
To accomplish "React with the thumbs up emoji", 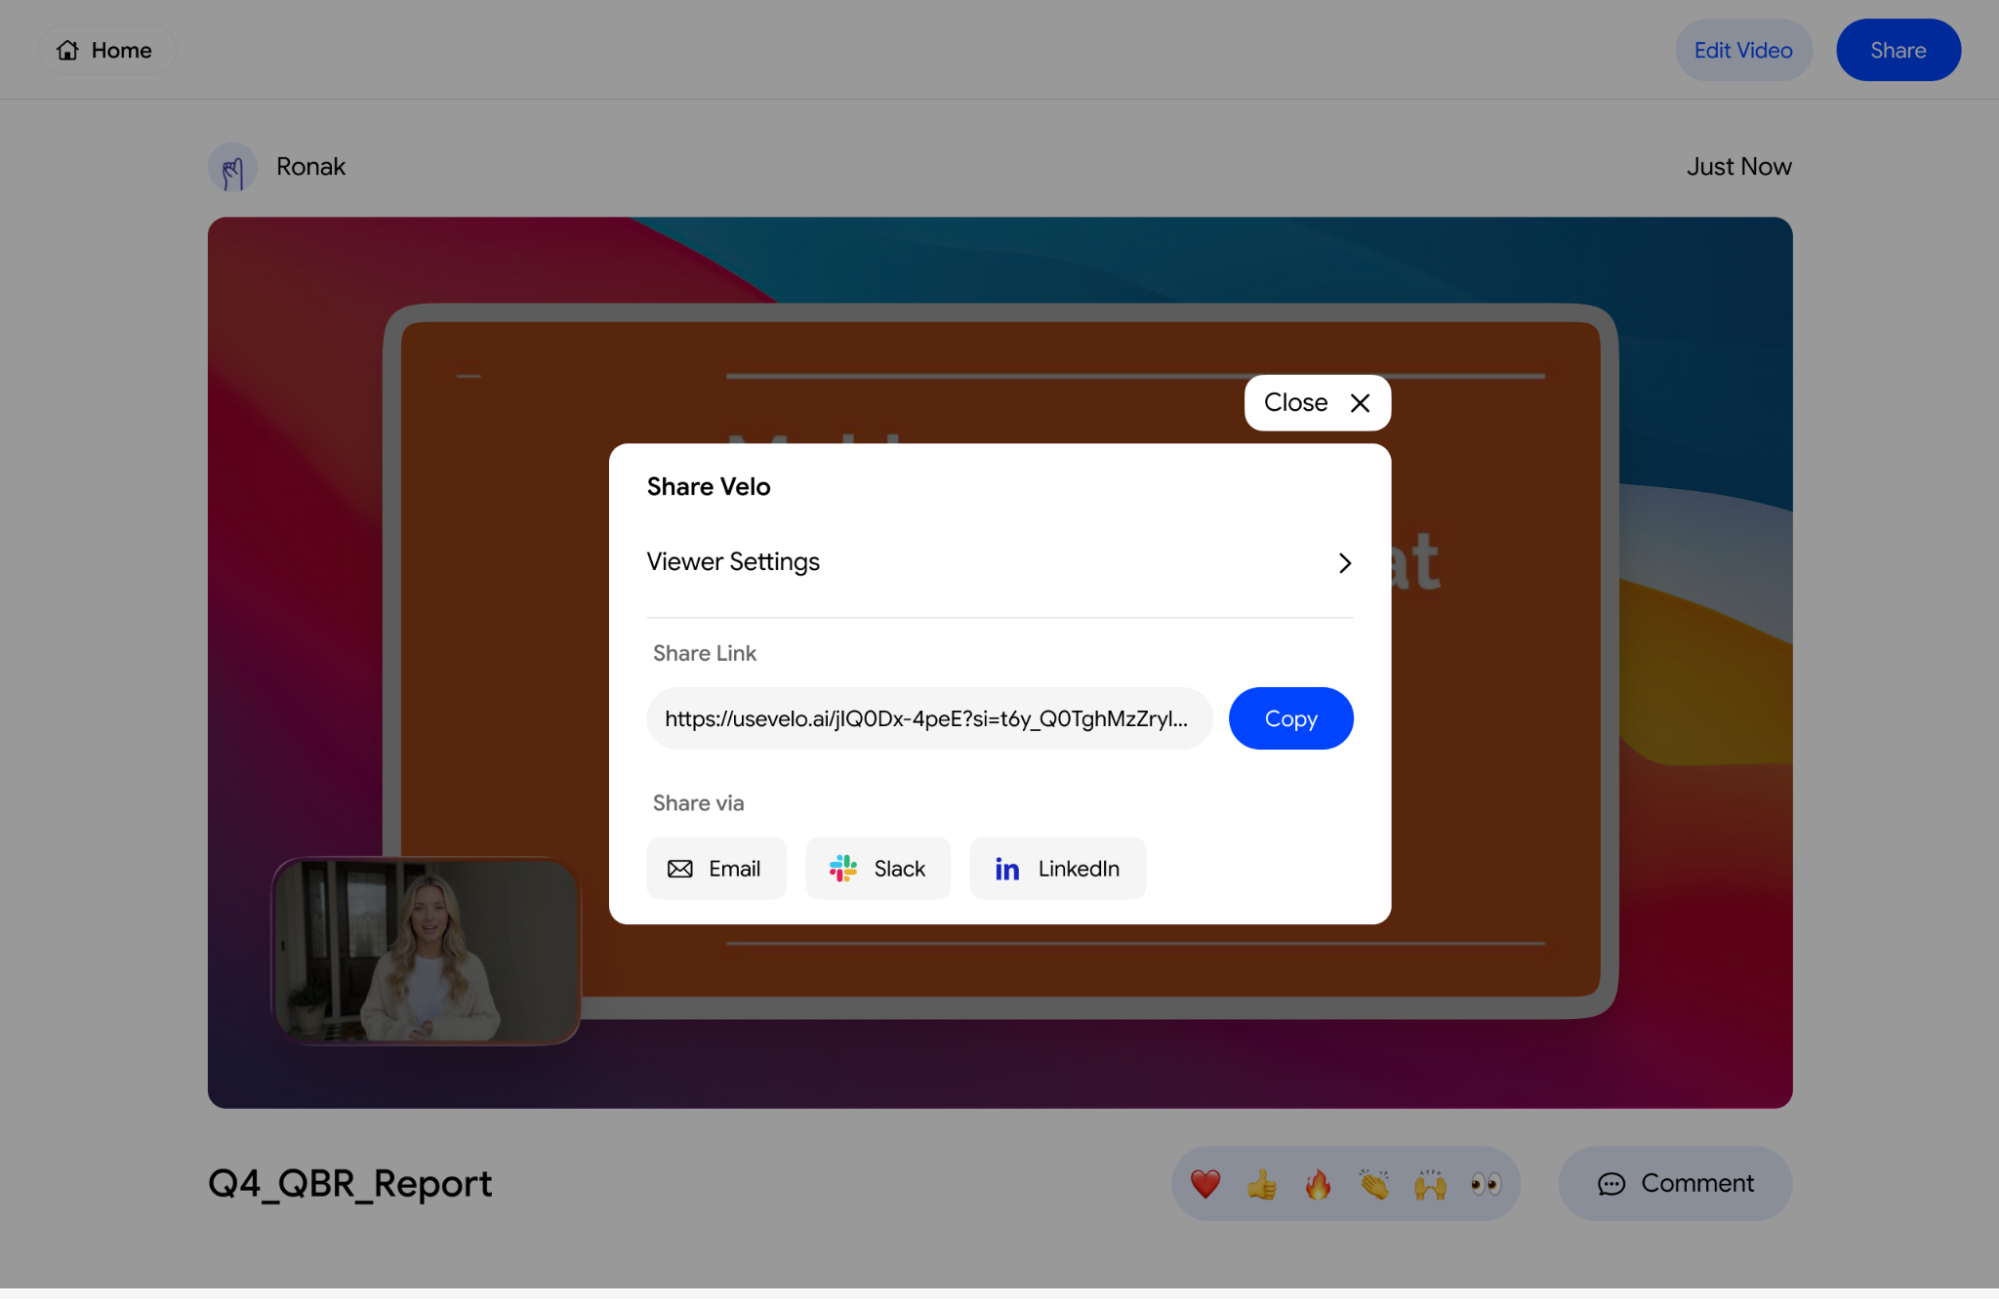I will (1262, 1184).
